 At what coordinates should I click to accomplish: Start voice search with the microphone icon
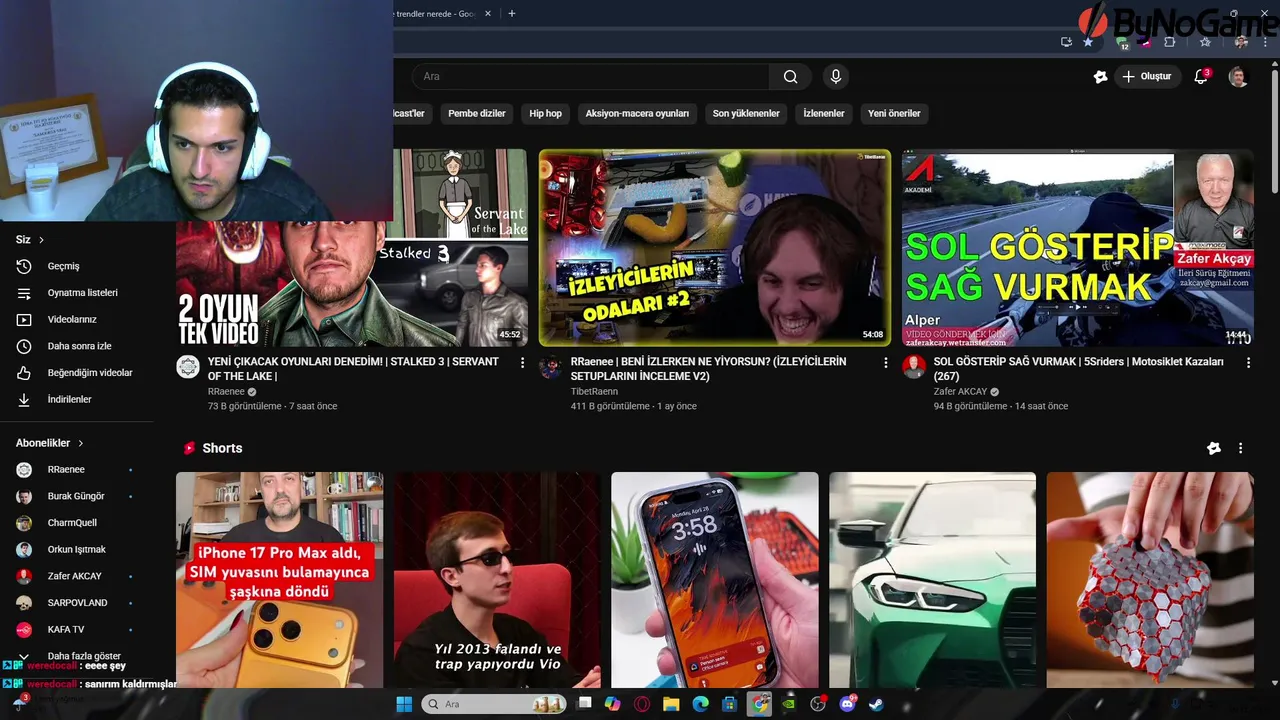tap(836, 77)
